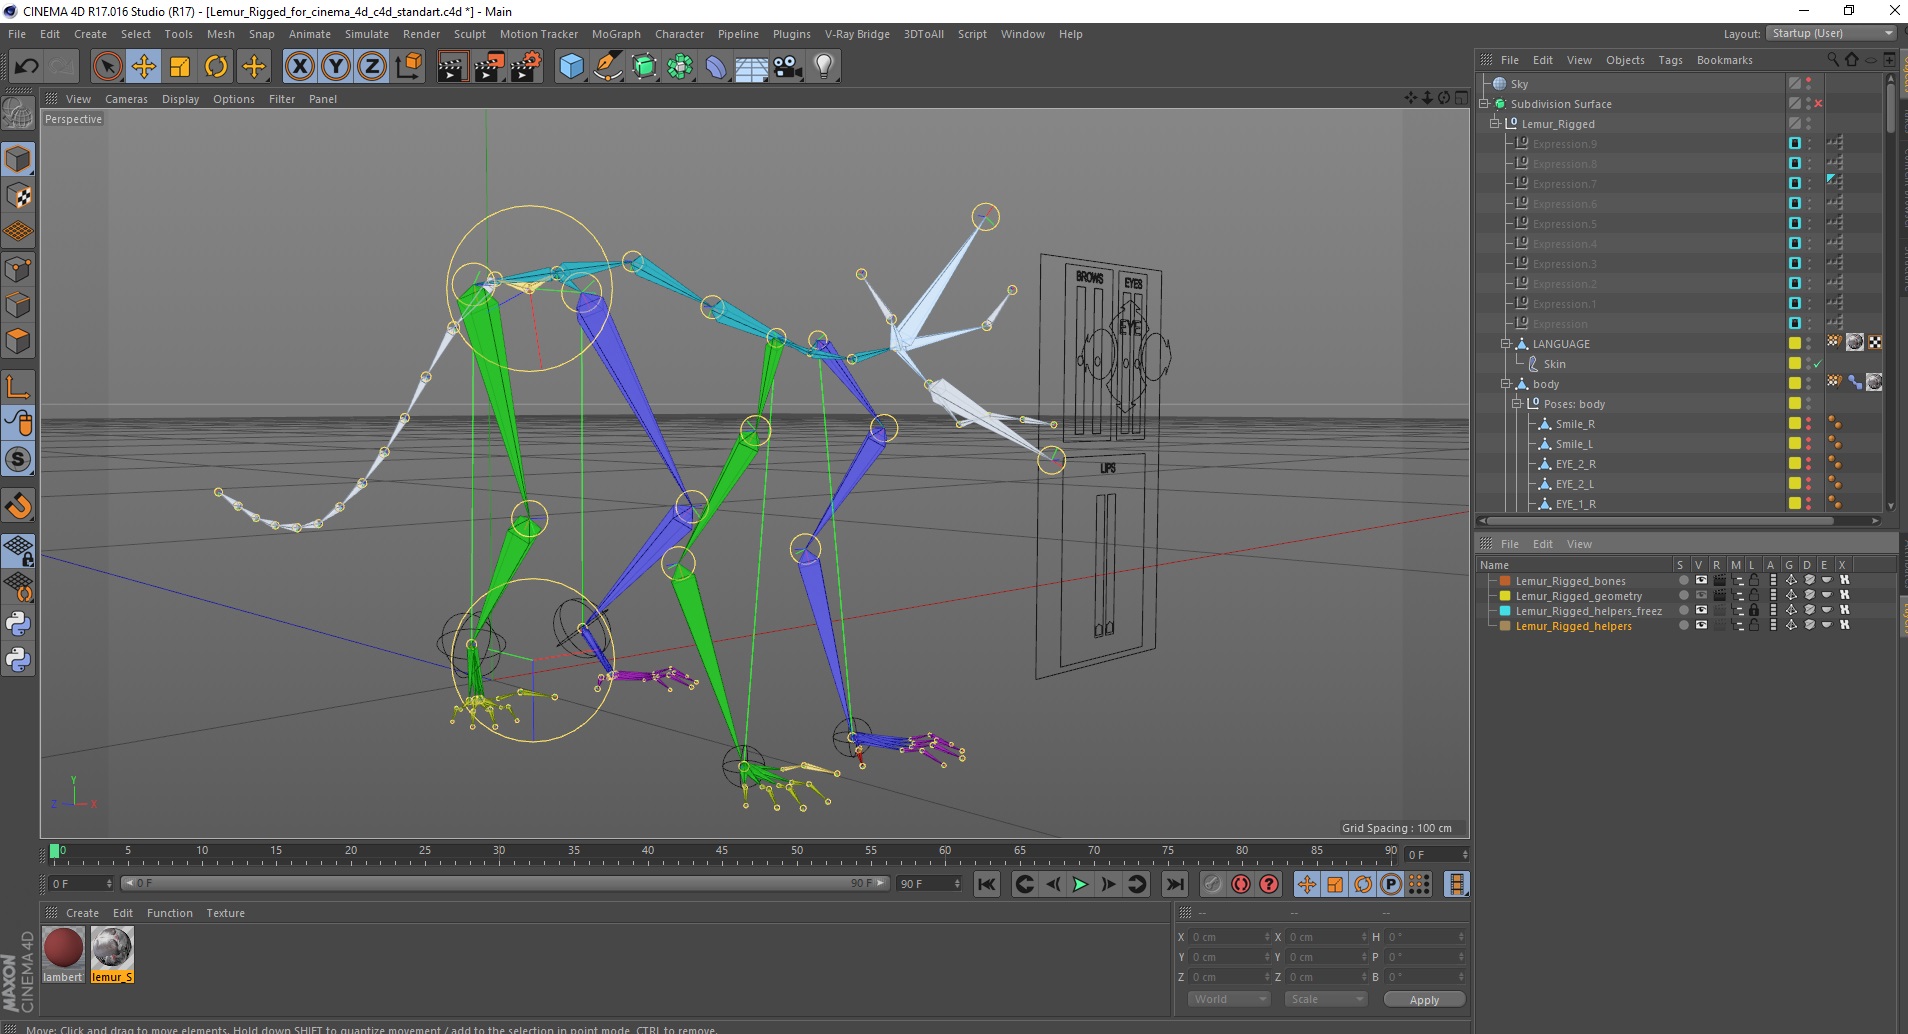This screenshot has height=1034, width=1908.
Task: Click Lemur_Rigged_bones layer color swatch
Action: pos(1505,581)
